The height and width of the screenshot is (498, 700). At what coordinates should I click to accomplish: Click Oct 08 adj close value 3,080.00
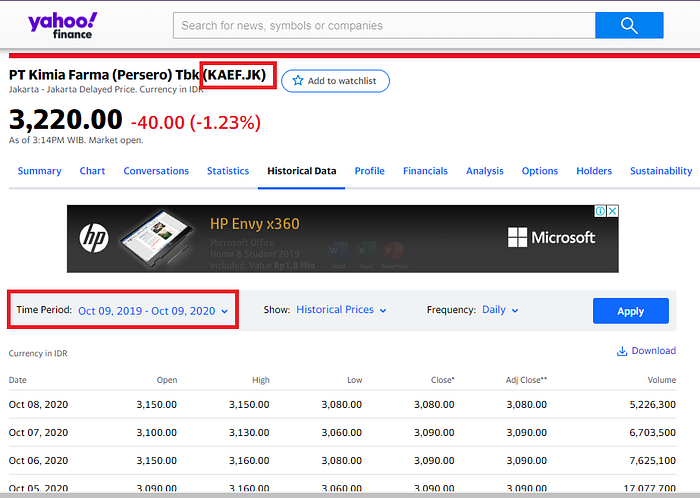point(526,405)
